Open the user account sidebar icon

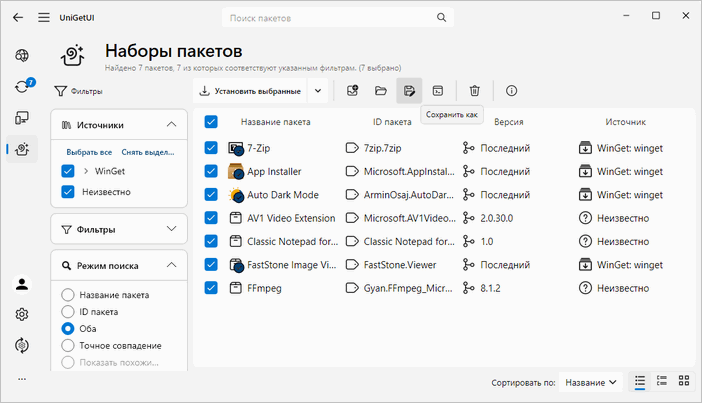22,284
